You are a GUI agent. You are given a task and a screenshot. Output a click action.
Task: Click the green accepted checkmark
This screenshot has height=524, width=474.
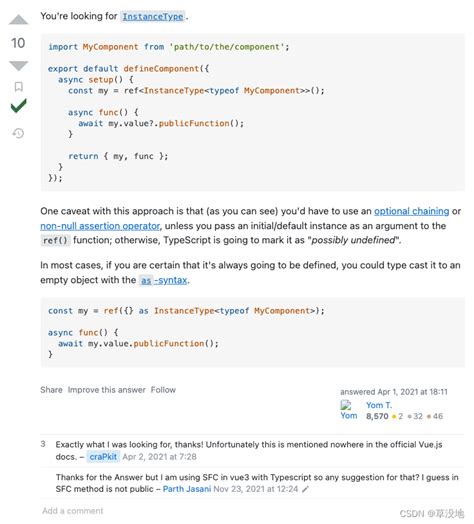(19, 106)
